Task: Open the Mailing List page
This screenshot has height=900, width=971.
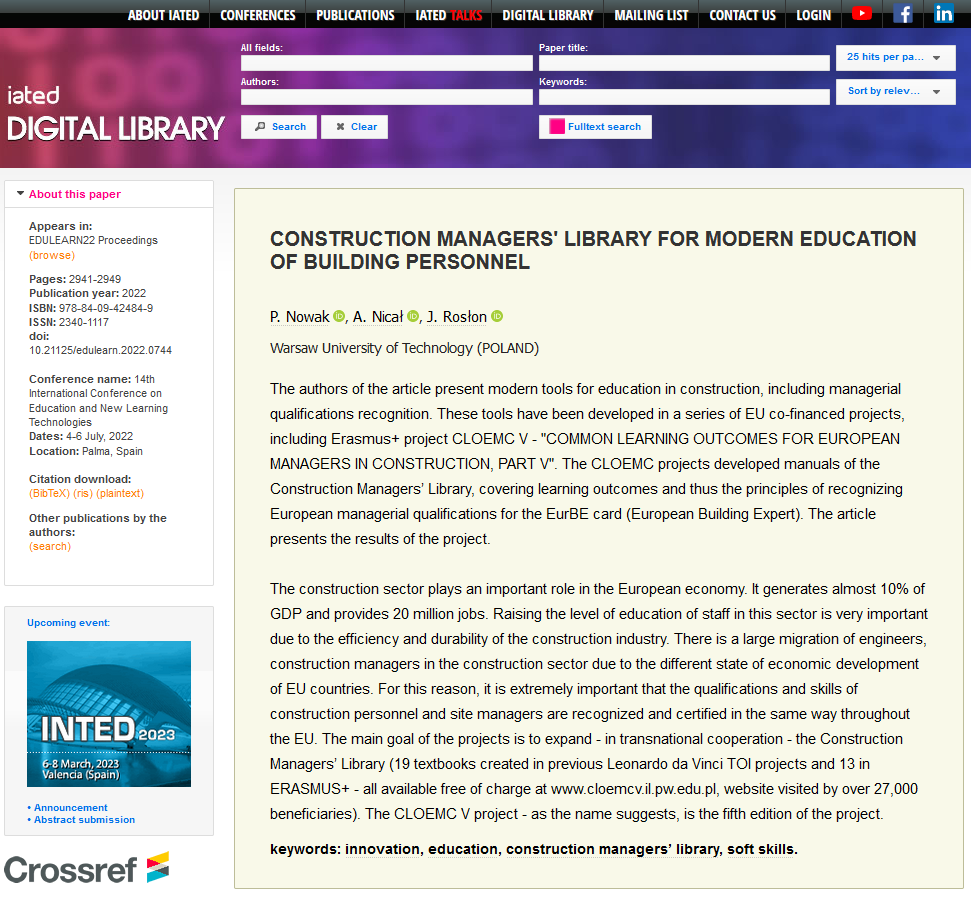Action: coord(651,15)
